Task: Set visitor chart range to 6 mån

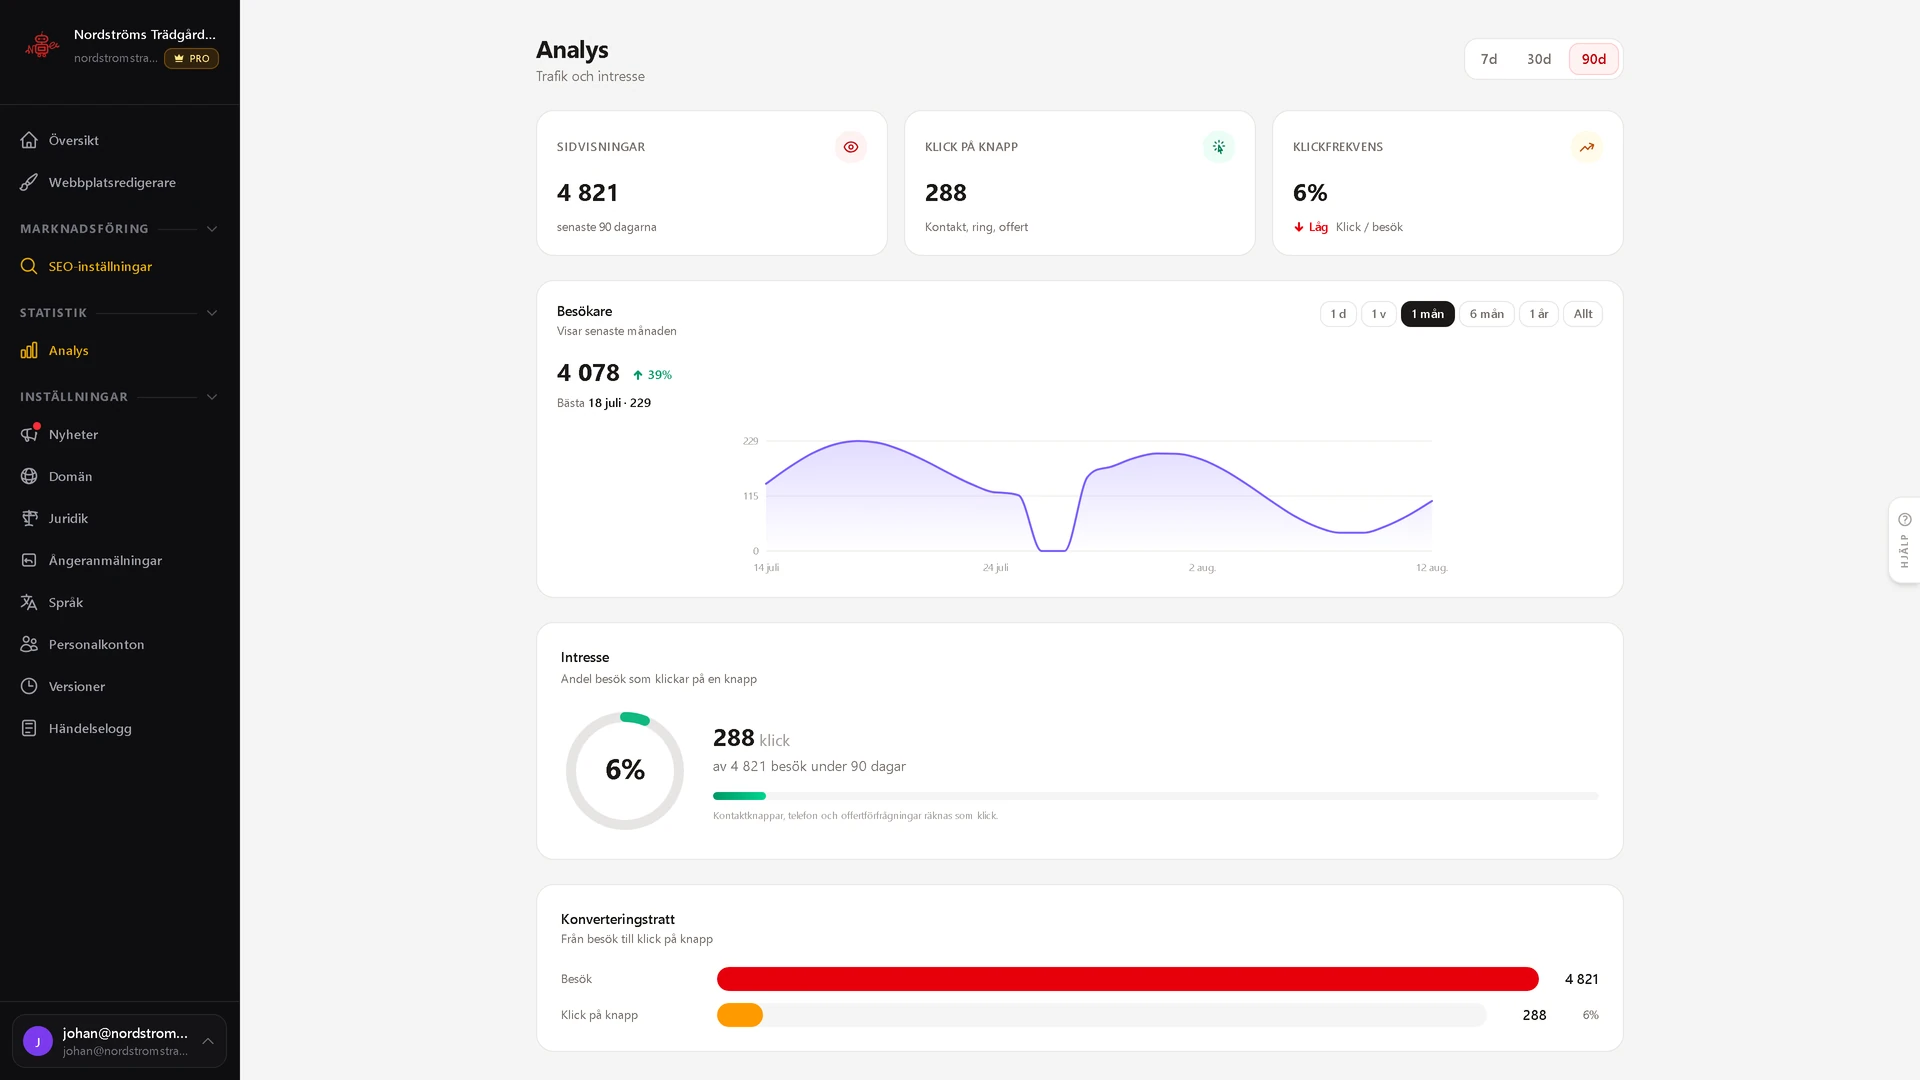Action: tap(1486, 314)
